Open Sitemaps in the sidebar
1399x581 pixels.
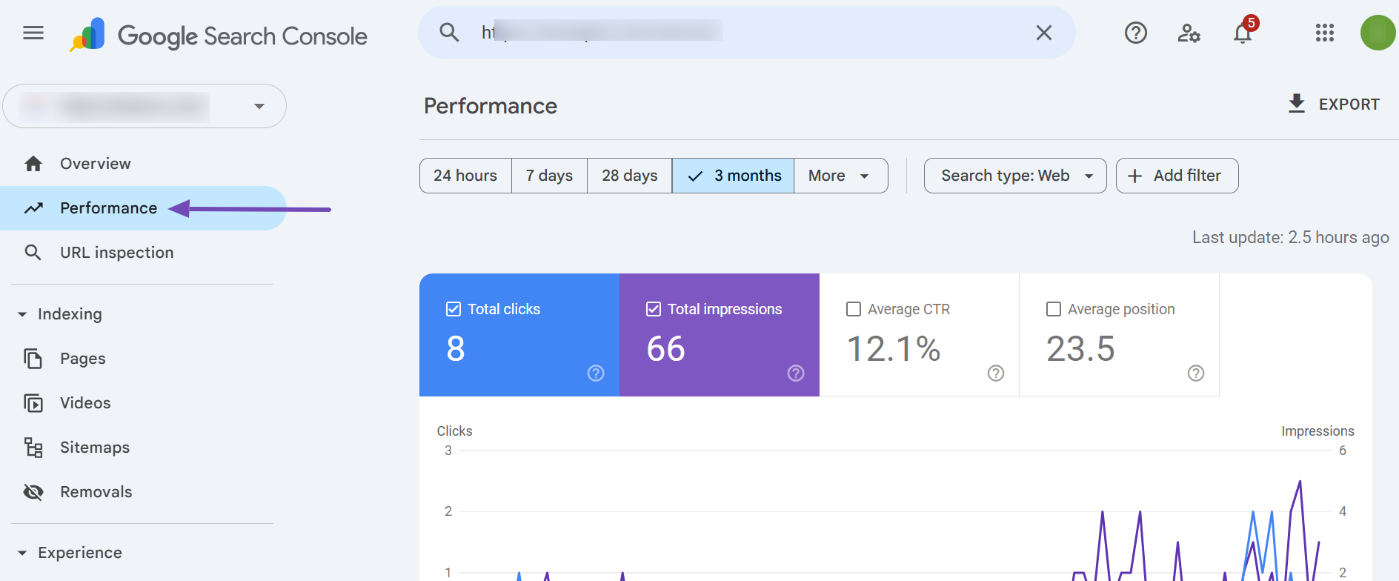click(94, 448)
